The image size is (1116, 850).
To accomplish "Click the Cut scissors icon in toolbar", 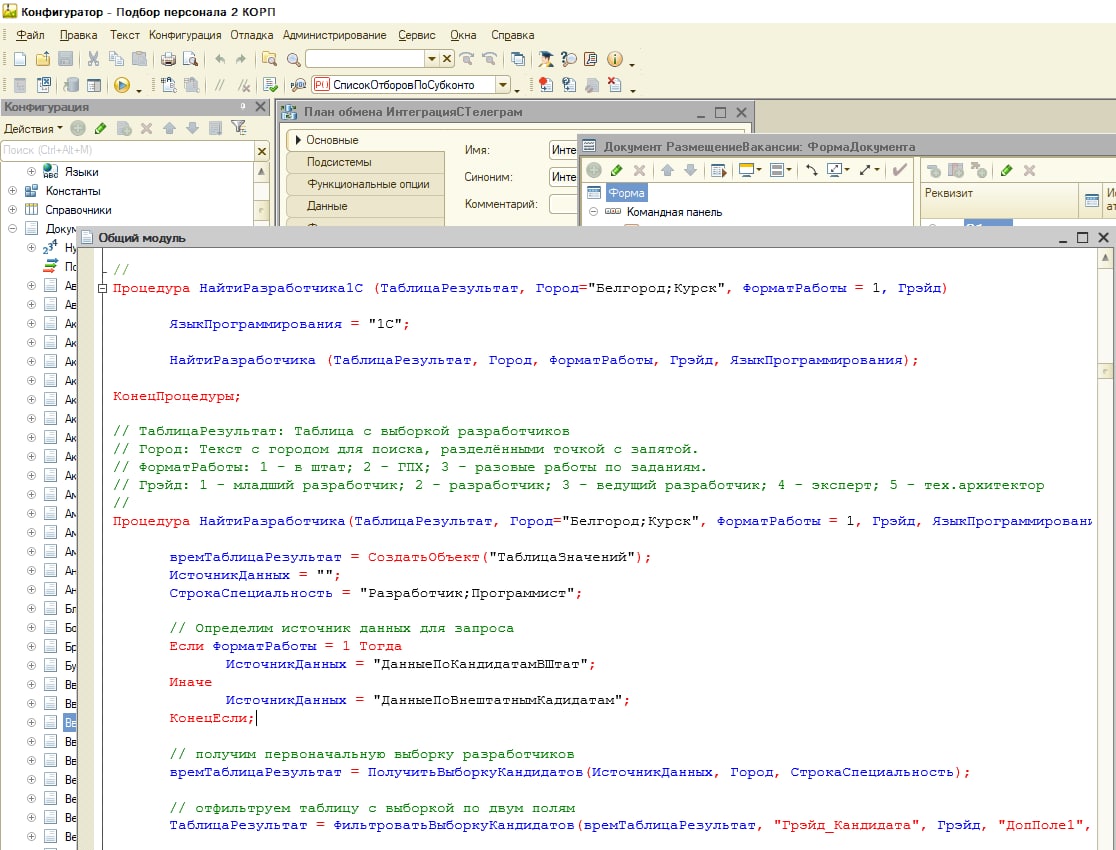I will pyautogui.click(x=94, y=59).
